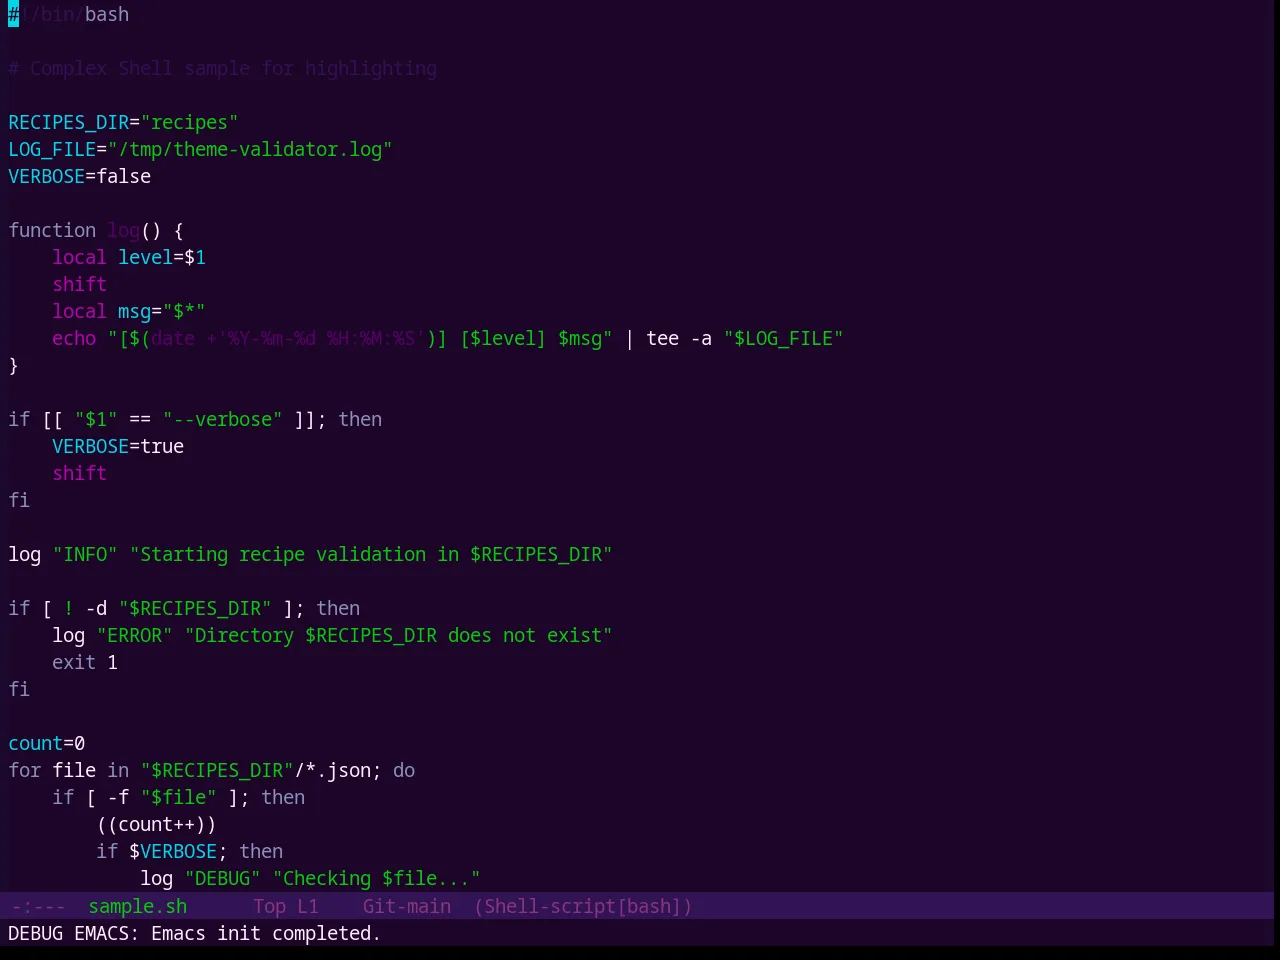Click the "DEBUG" string in log call
Screen dimensions: 1280x960
pos(222,878)
